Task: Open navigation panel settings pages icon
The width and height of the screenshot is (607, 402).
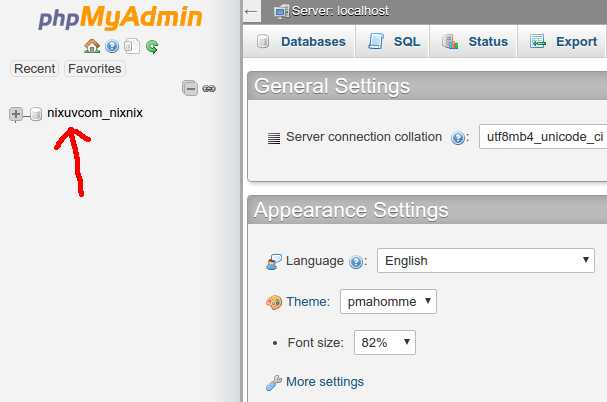Action: (x=132, y=46)
